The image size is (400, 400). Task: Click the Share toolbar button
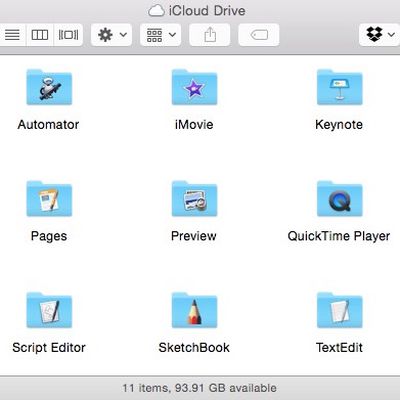tap(210, 35)
